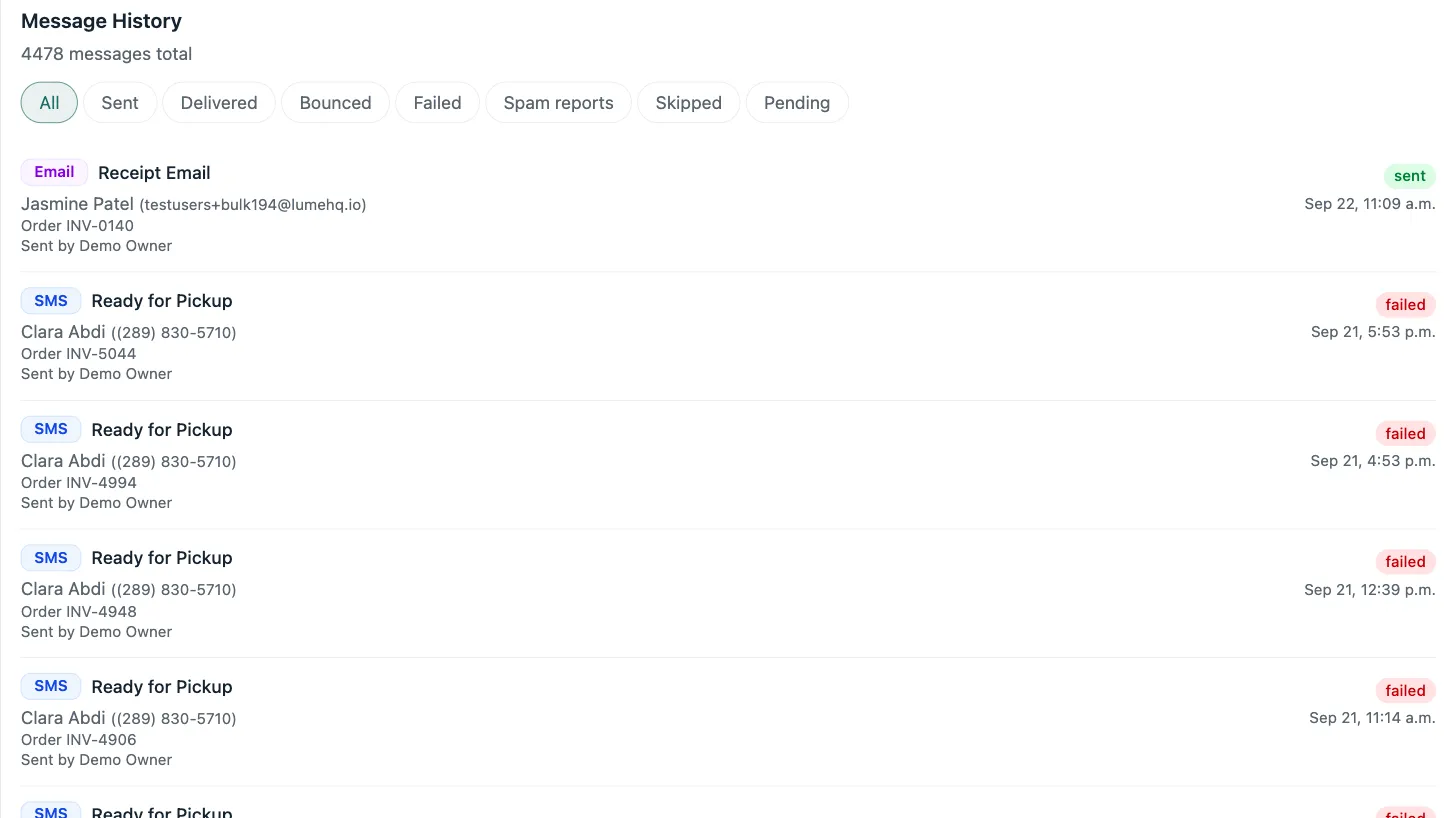
Task: Open Ready for Pickup message for INV-4948
Action: tap(162, 558)
